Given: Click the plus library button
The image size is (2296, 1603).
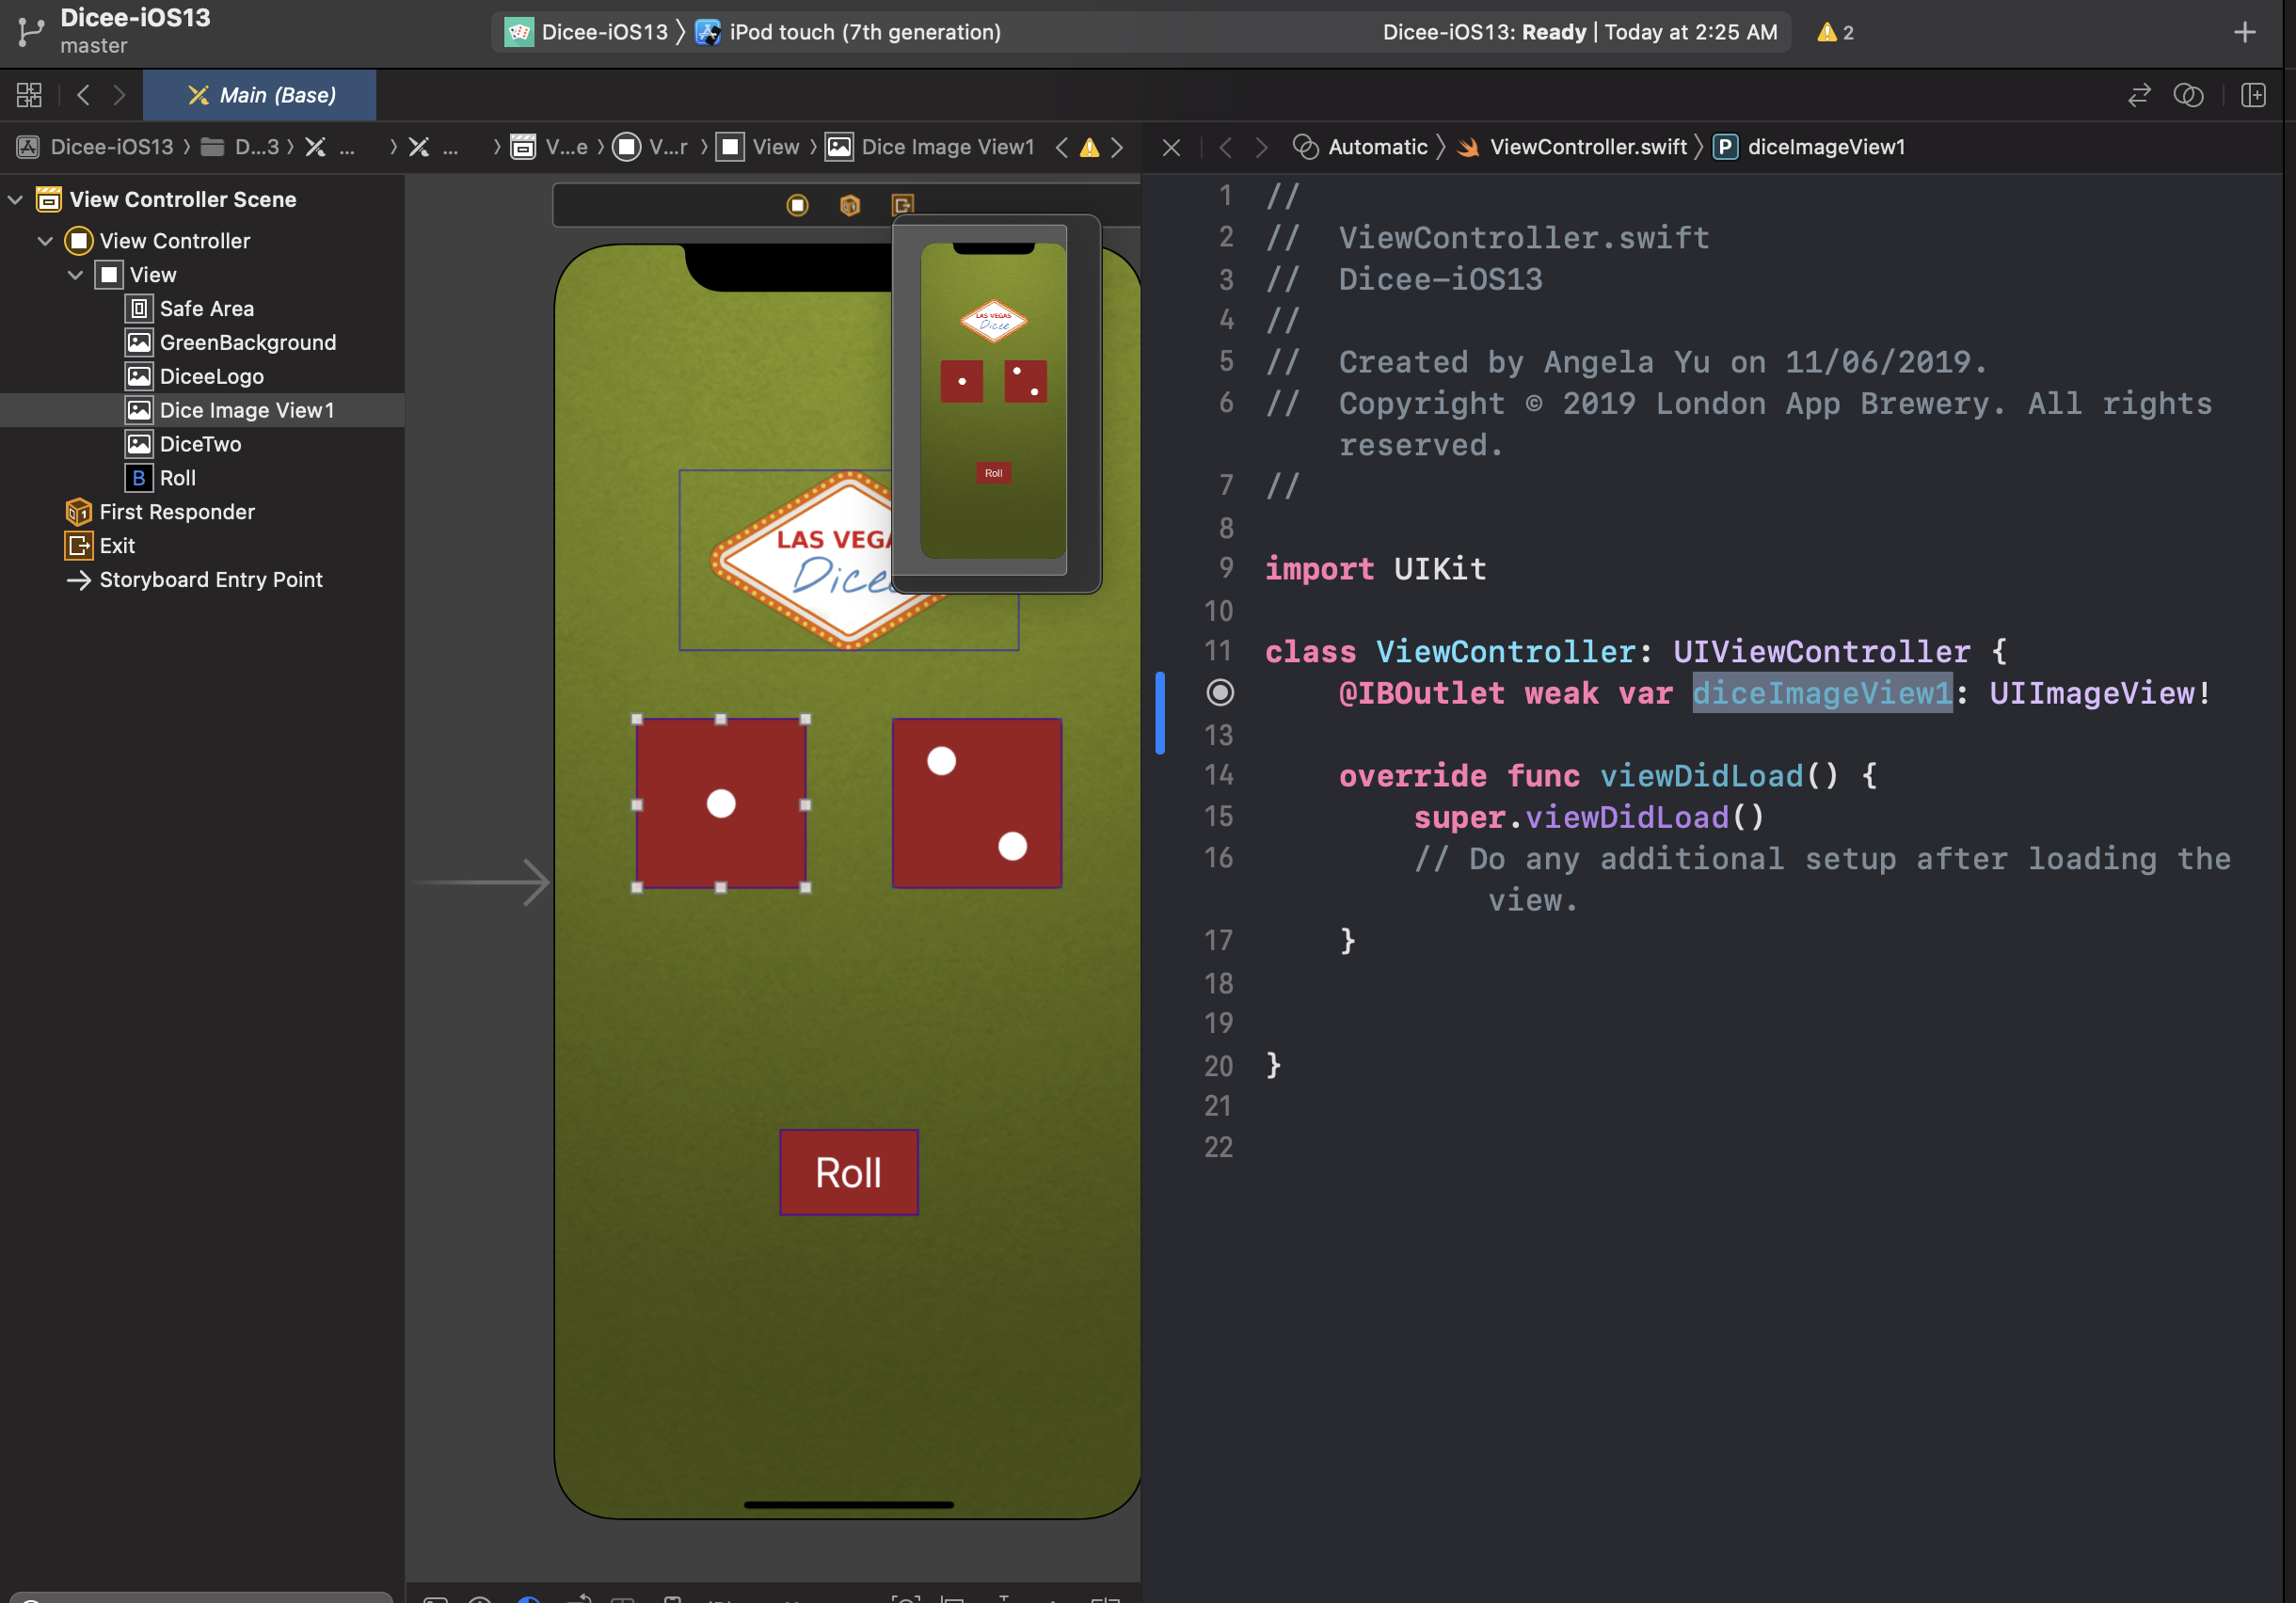Looking at the screenshot, I should (2245, 32).
